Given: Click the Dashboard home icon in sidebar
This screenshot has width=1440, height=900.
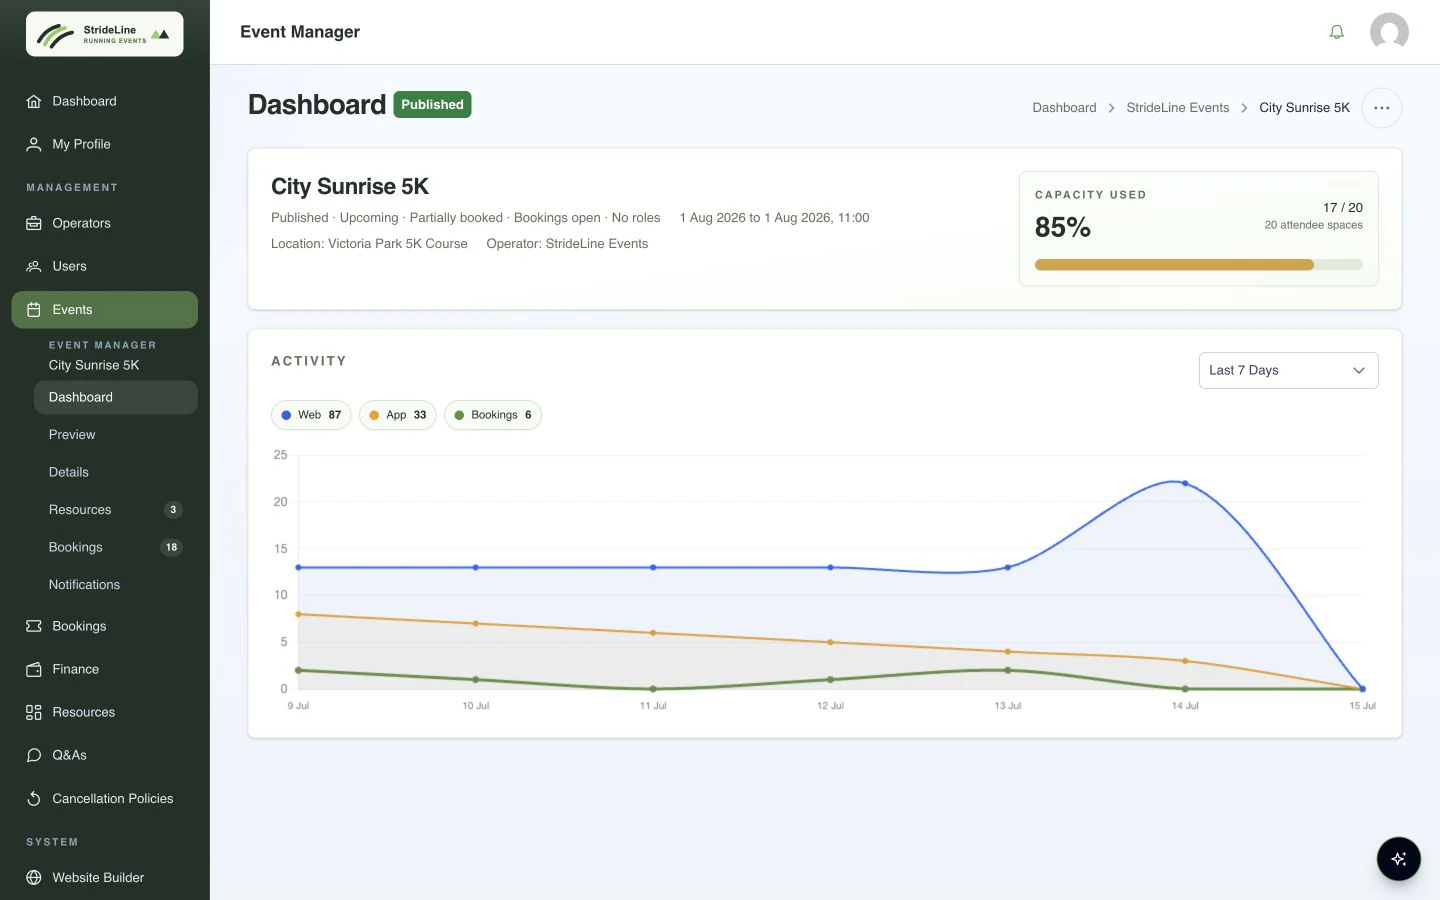Looking at the screenshot, I should tap(34, 101).
